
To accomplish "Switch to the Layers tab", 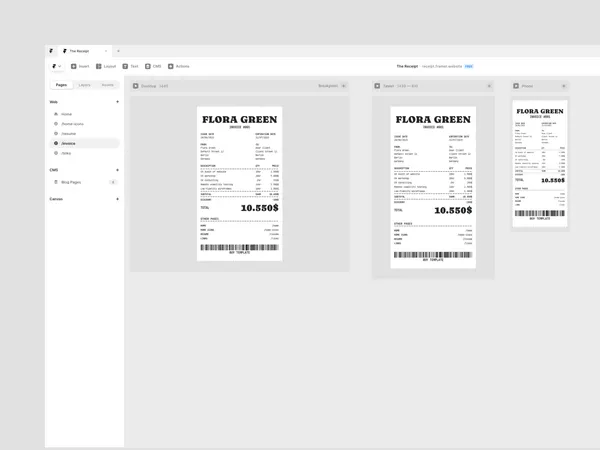I will 85,85.
